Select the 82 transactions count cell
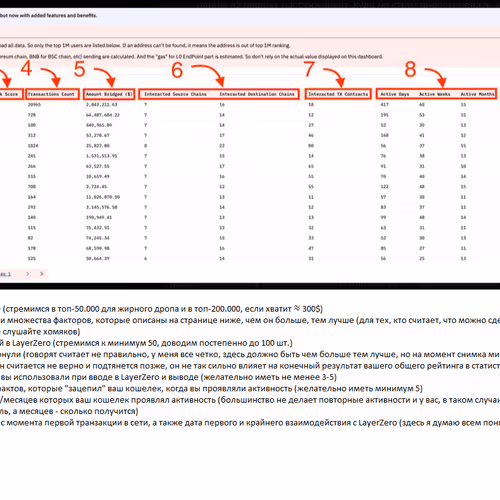The width and height of the screenshot is (500, 500). (30, 238)
